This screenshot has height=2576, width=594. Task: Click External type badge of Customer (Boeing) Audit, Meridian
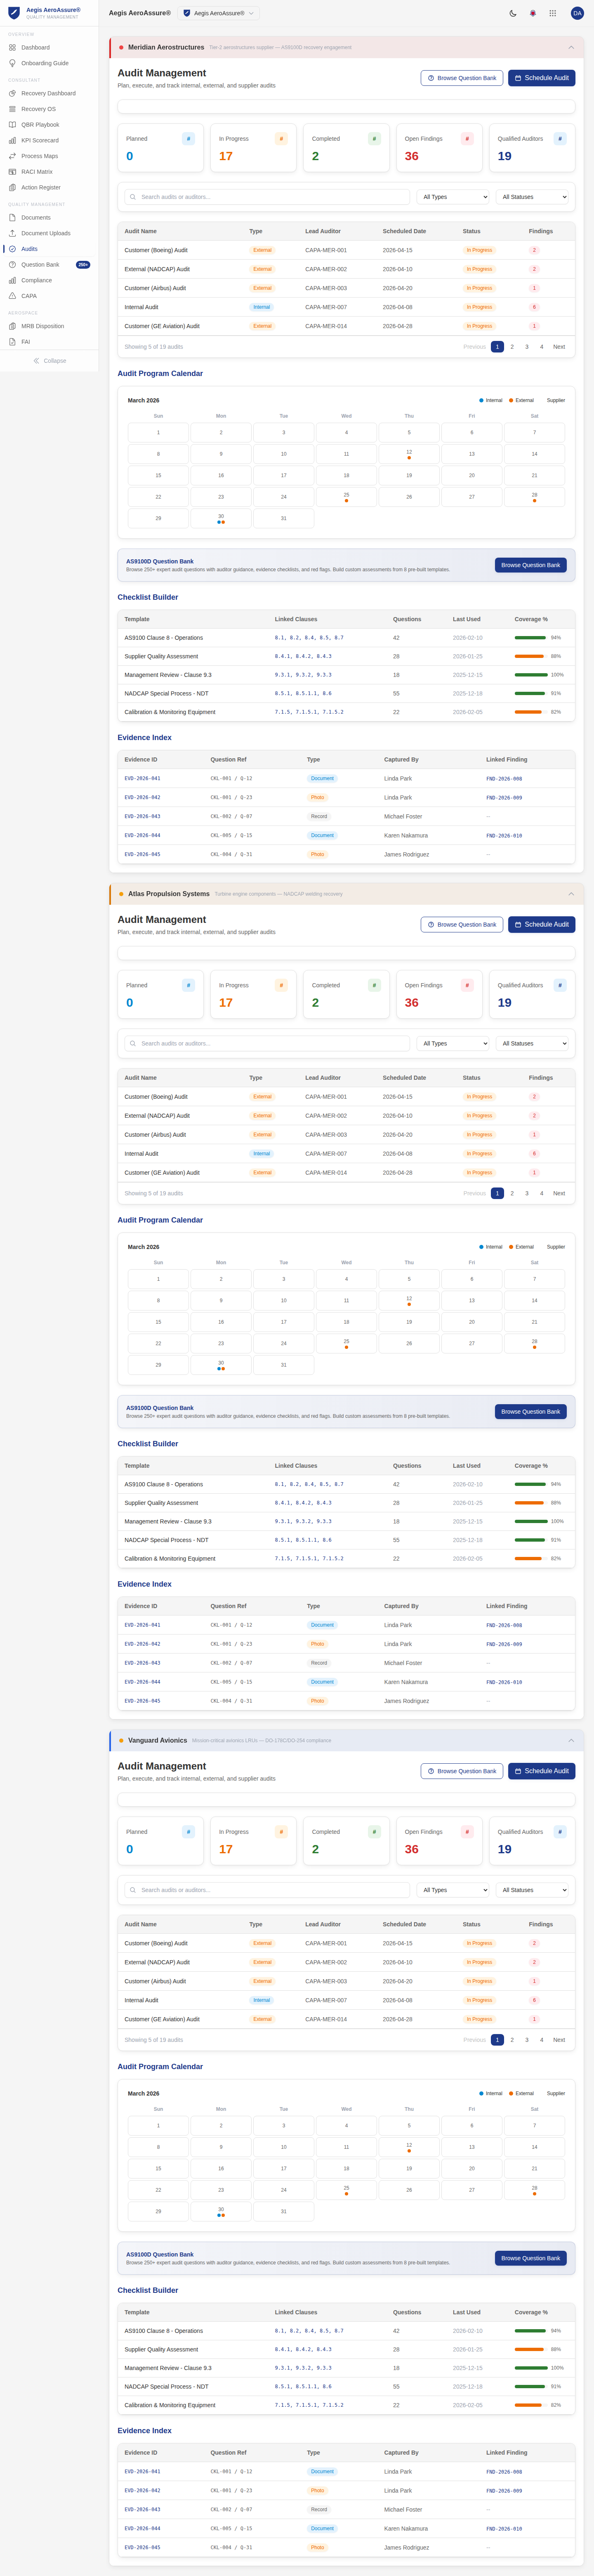[x=262, y=250]
